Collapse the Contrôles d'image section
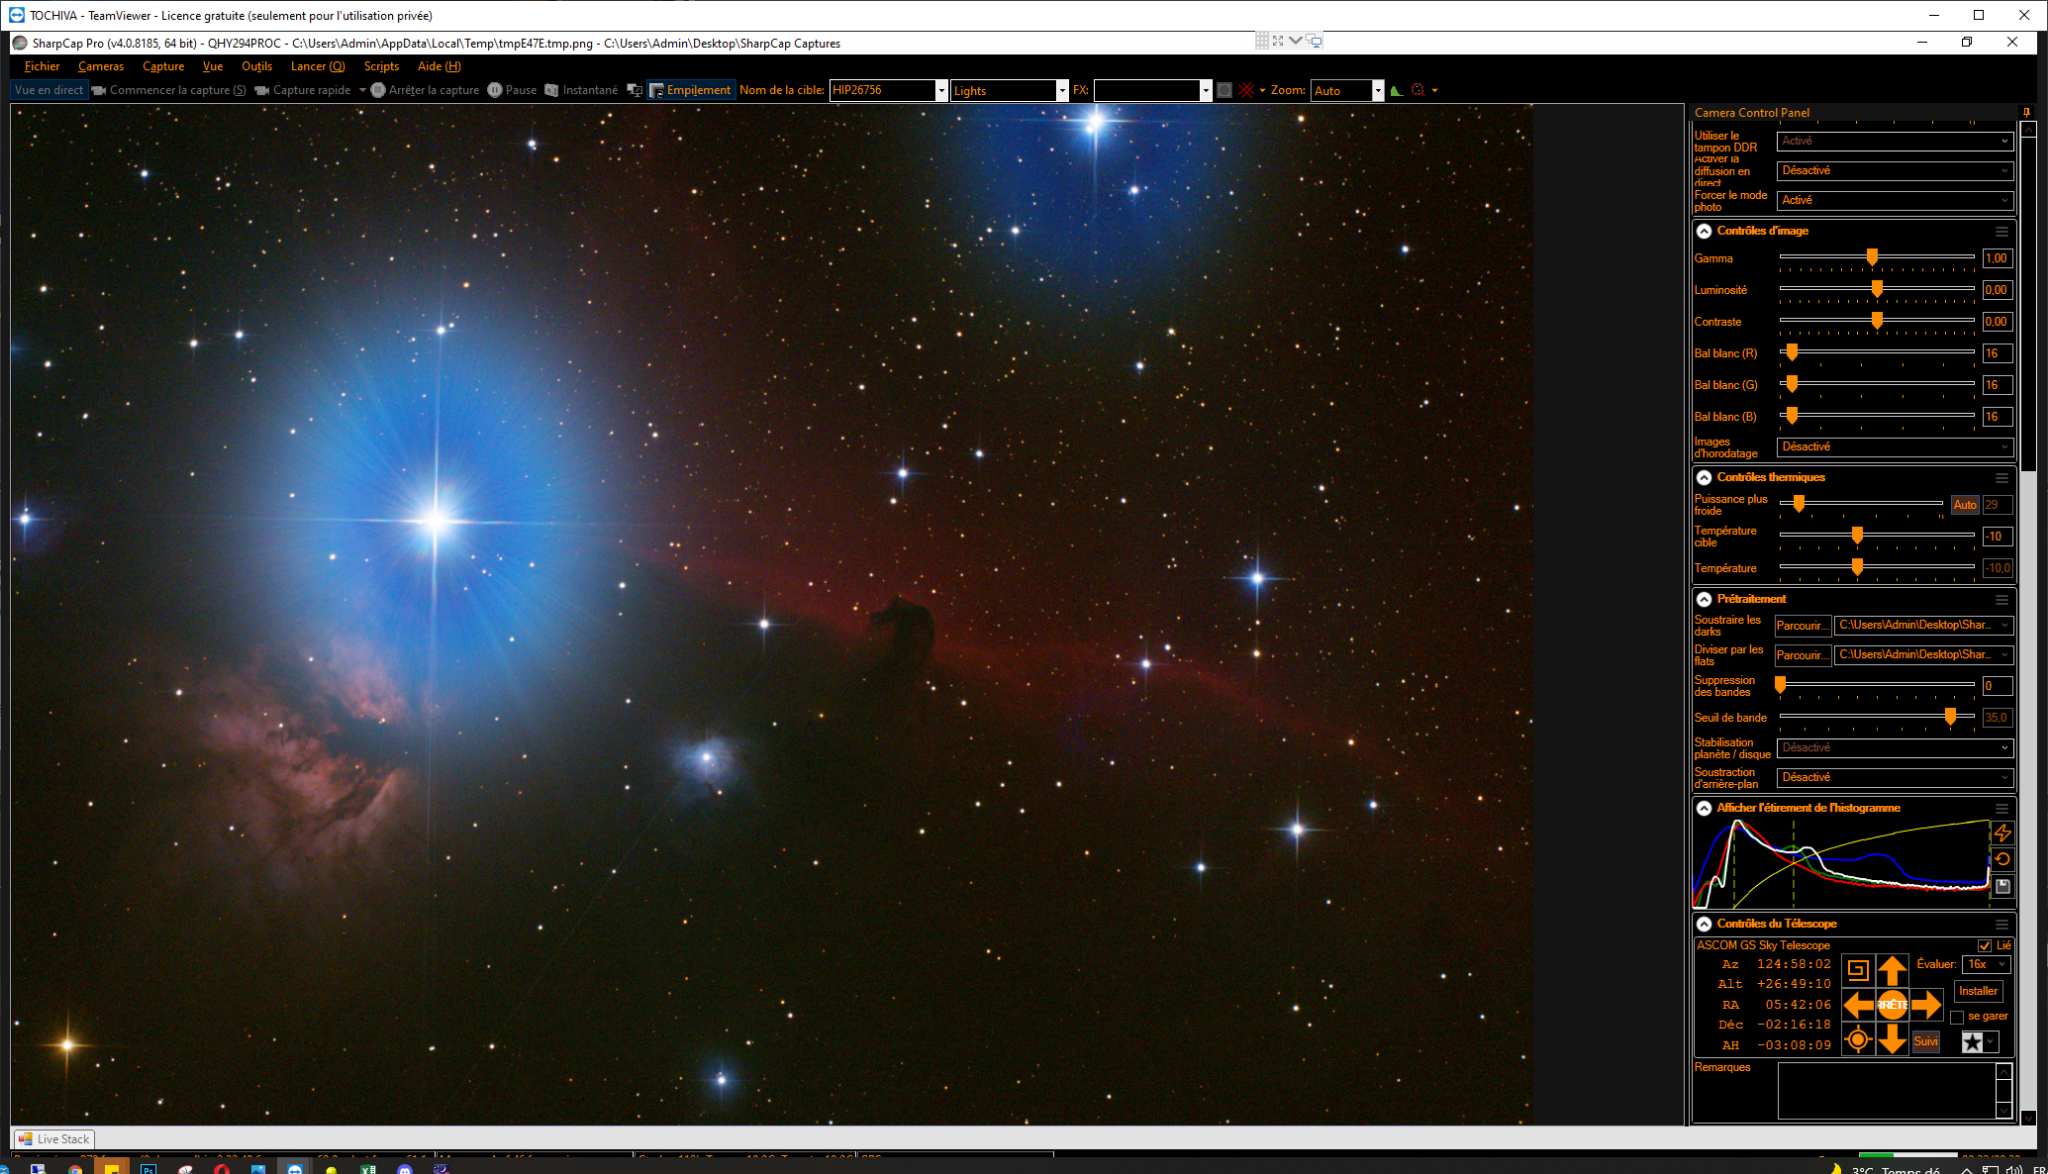 (1704, 231)
